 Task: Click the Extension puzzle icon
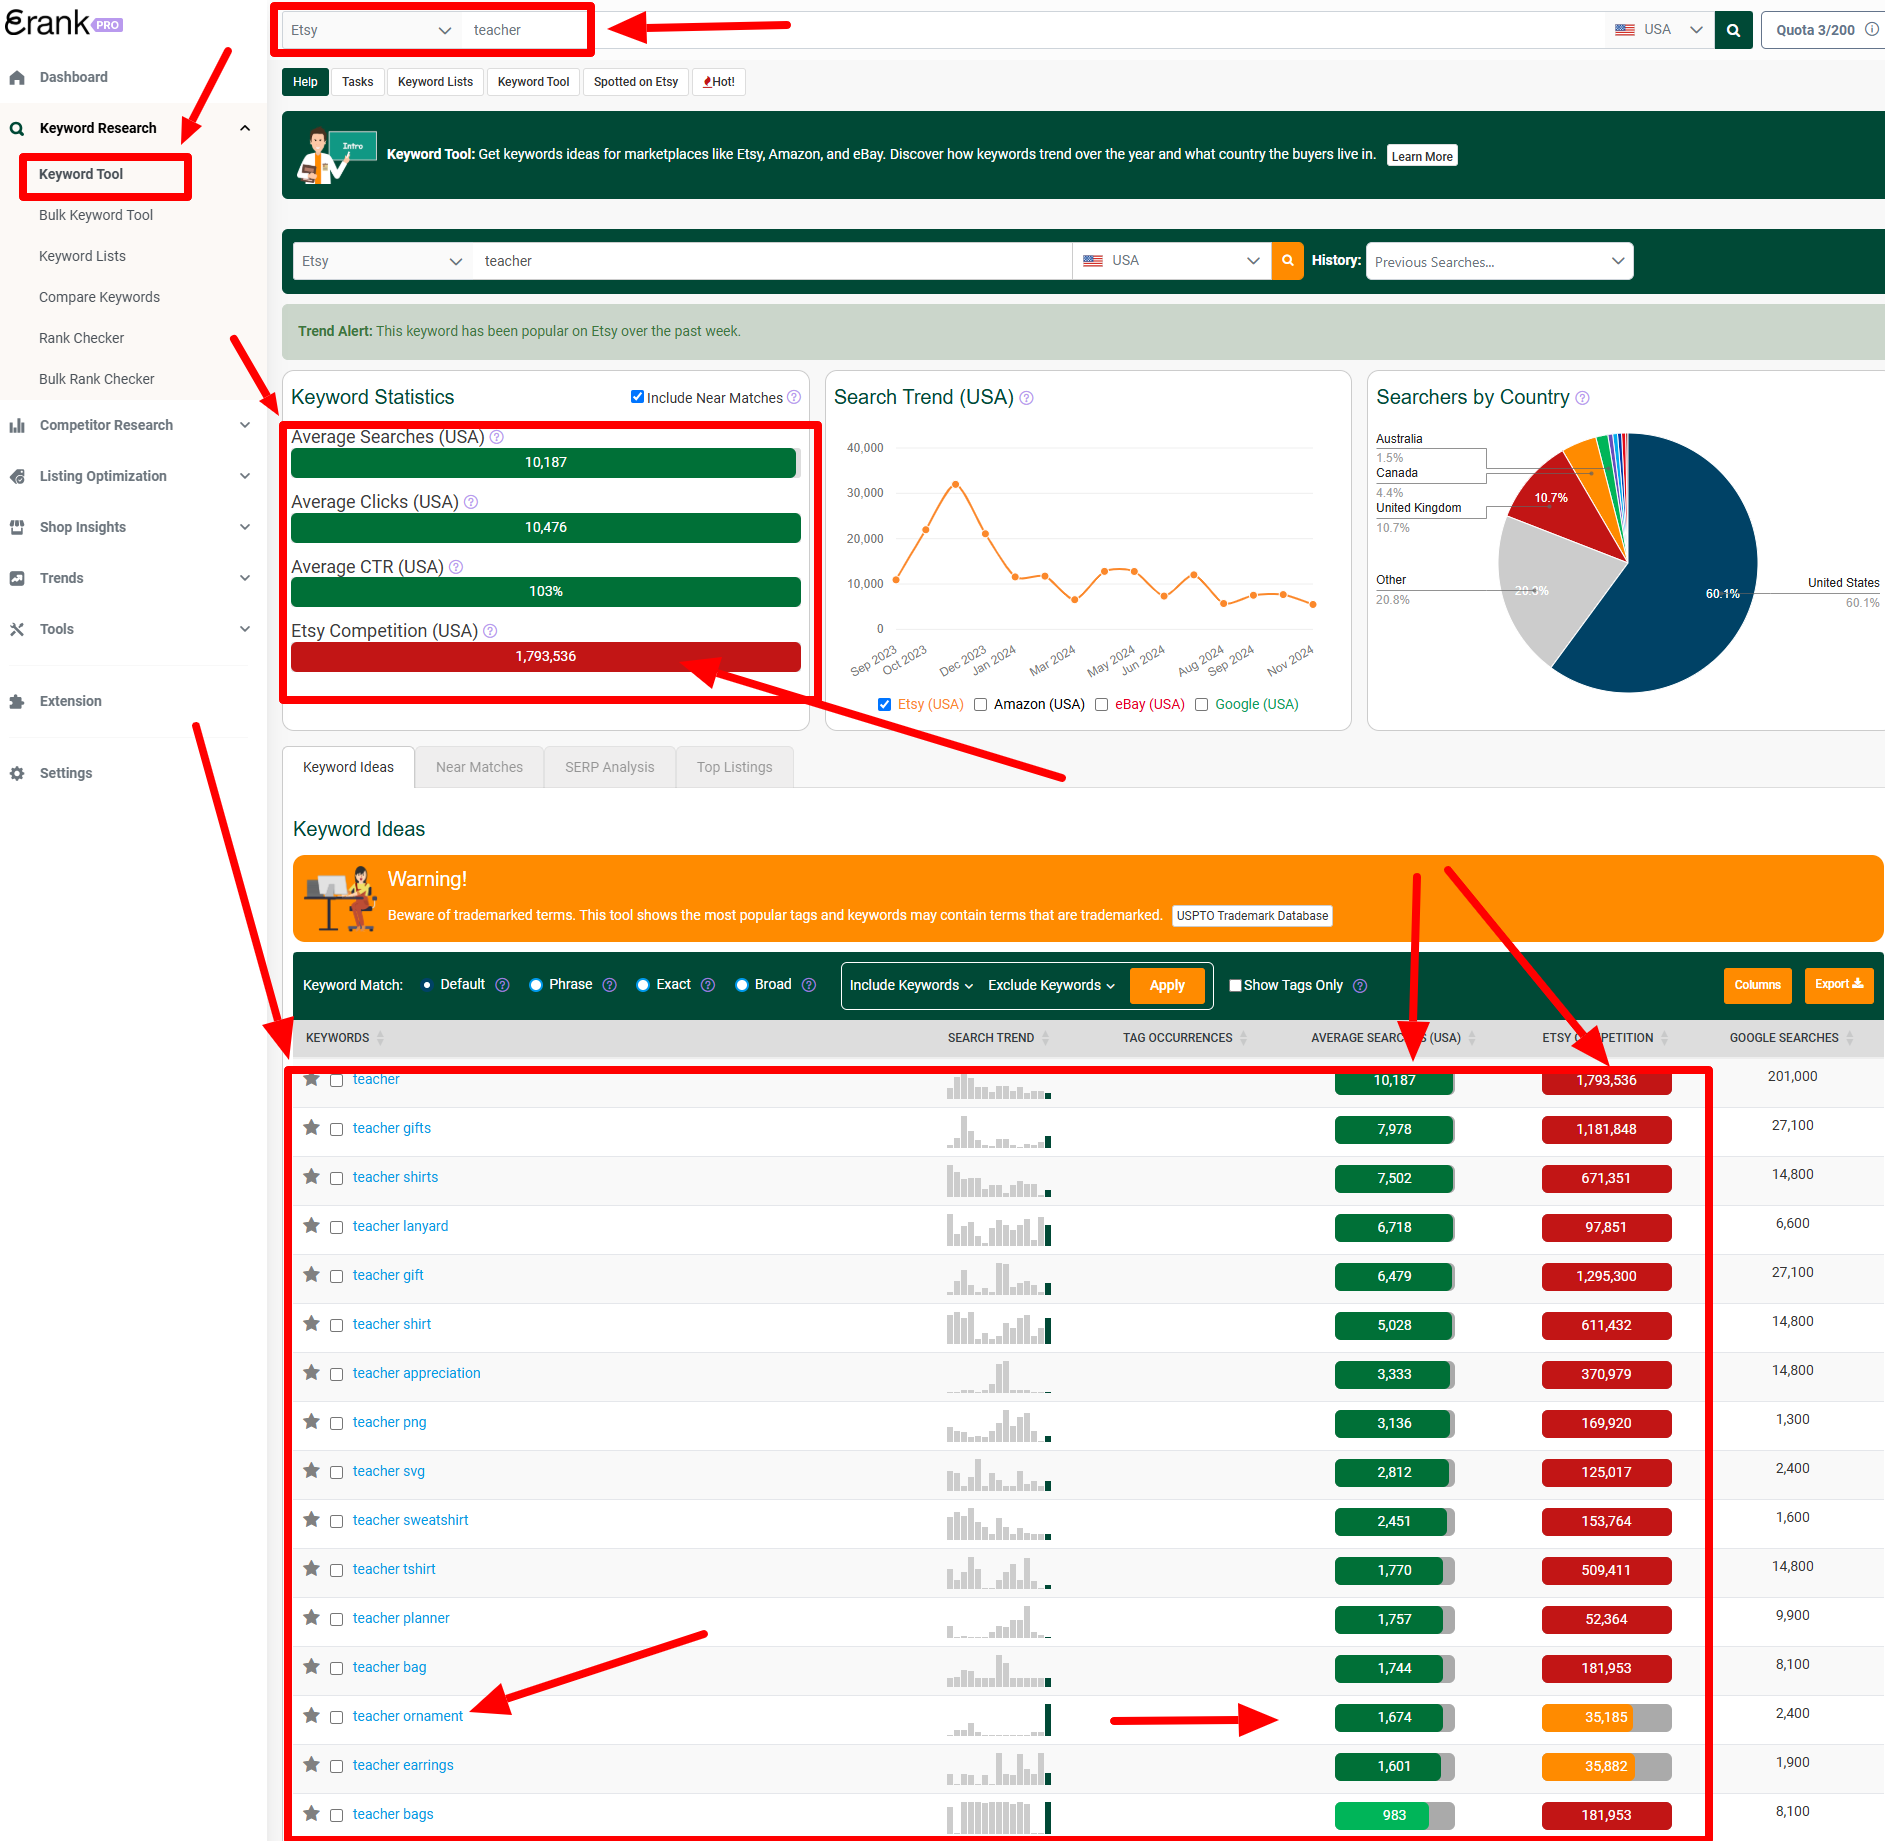pyautogui.click(x=17, y=701)
